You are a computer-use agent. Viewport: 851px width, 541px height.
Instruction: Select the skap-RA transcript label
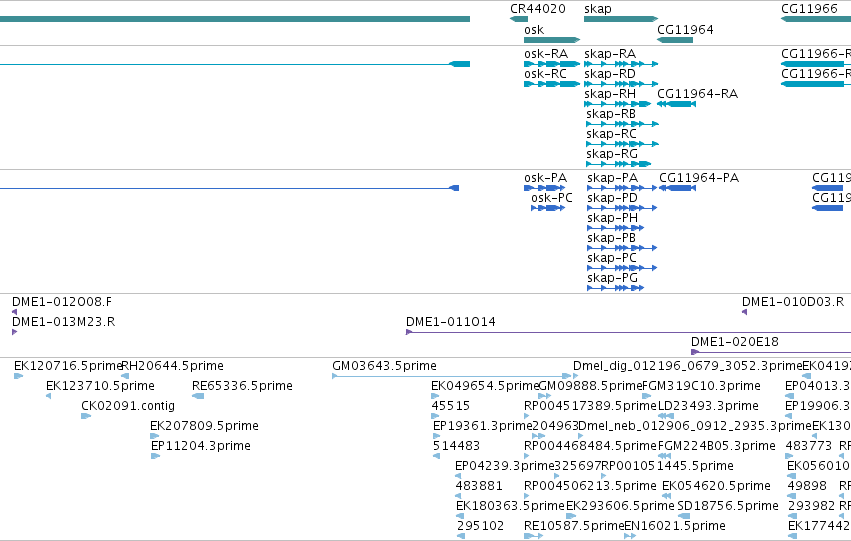[x=610, y=54]
